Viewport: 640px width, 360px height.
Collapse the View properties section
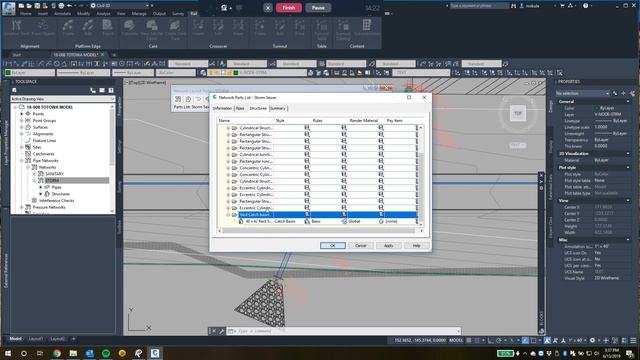[628, 201]
